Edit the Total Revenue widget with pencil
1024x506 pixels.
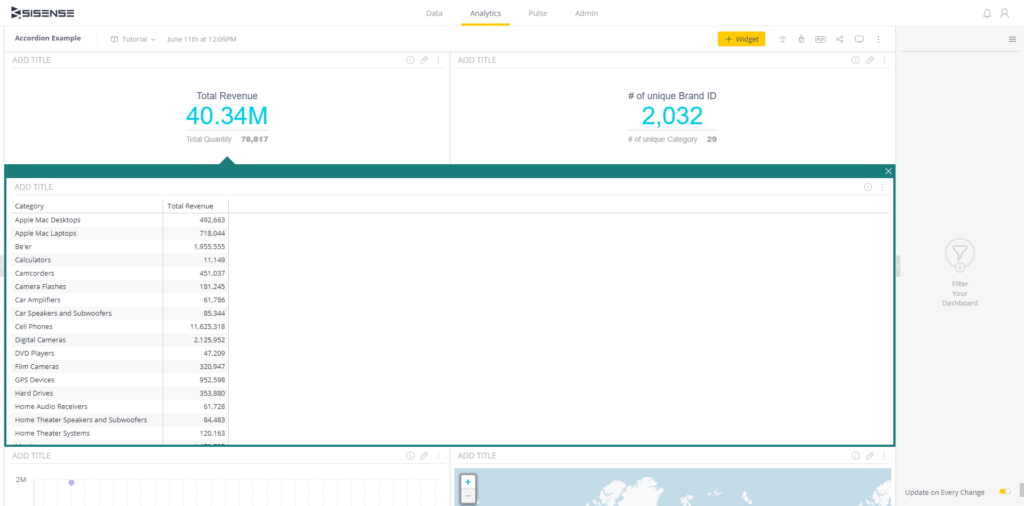pyautogui.click(x=424, y=60)
